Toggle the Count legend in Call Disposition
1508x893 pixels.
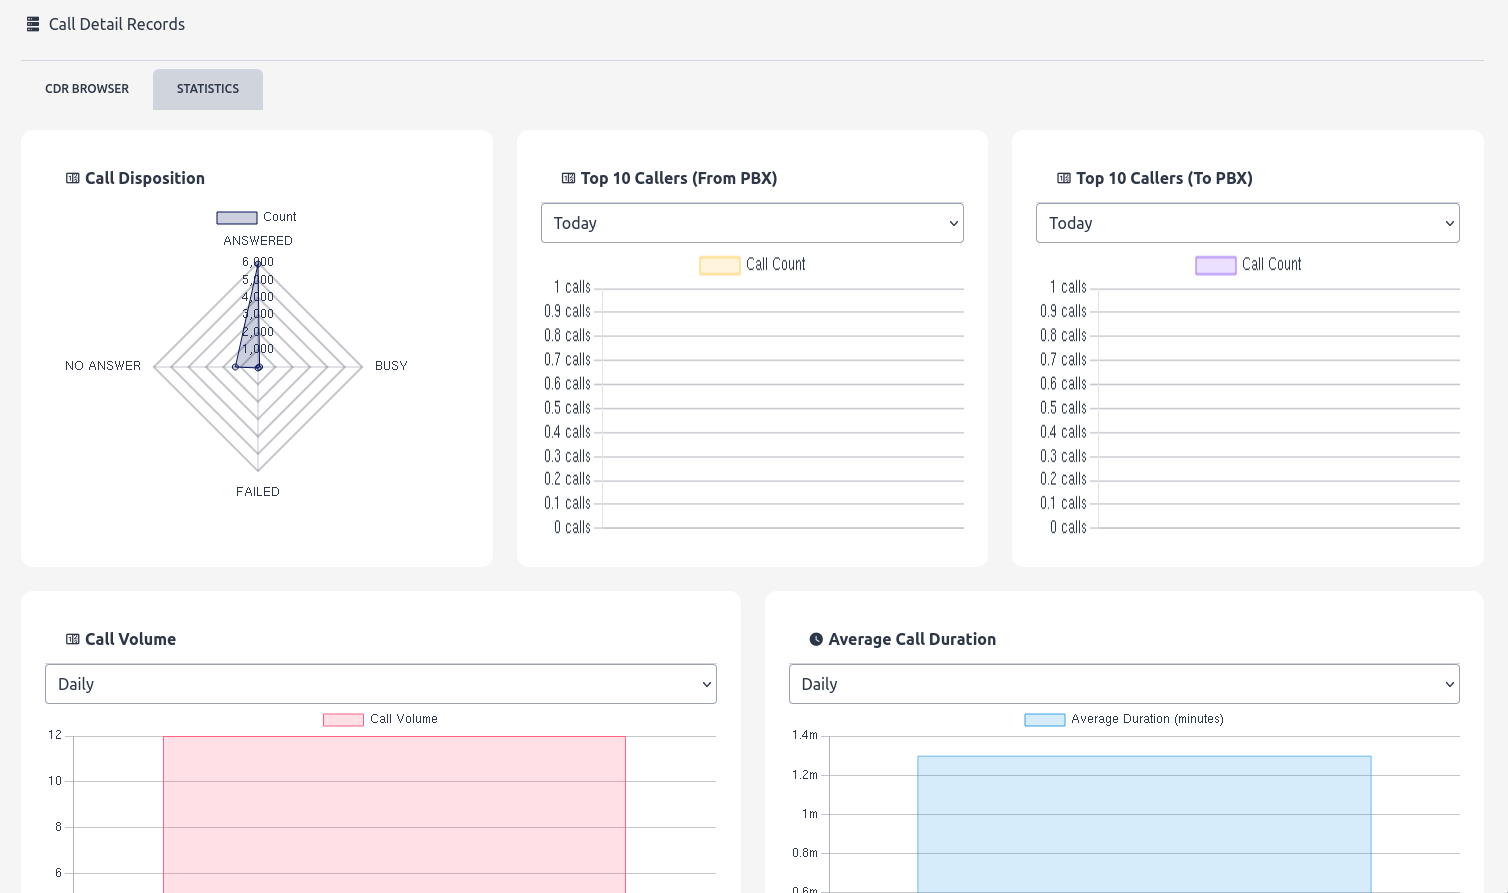(257, 217)
